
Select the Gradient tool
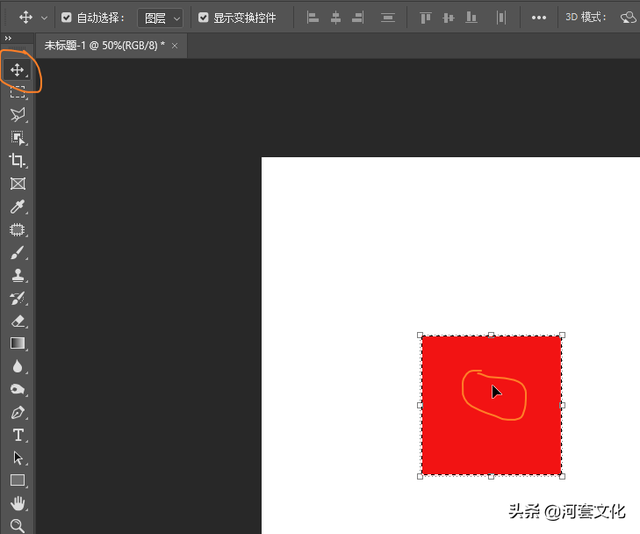(18, 343)
